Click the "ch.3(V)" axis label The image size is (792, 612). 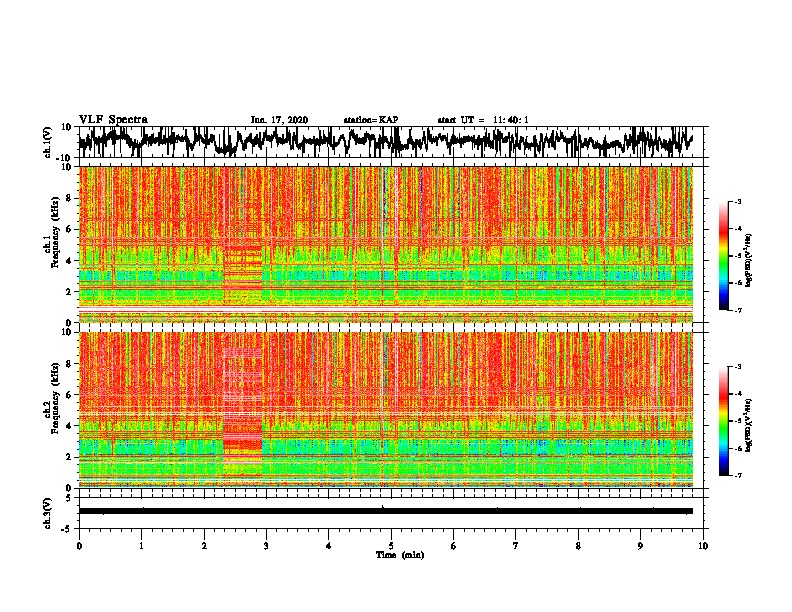(48, 514)
